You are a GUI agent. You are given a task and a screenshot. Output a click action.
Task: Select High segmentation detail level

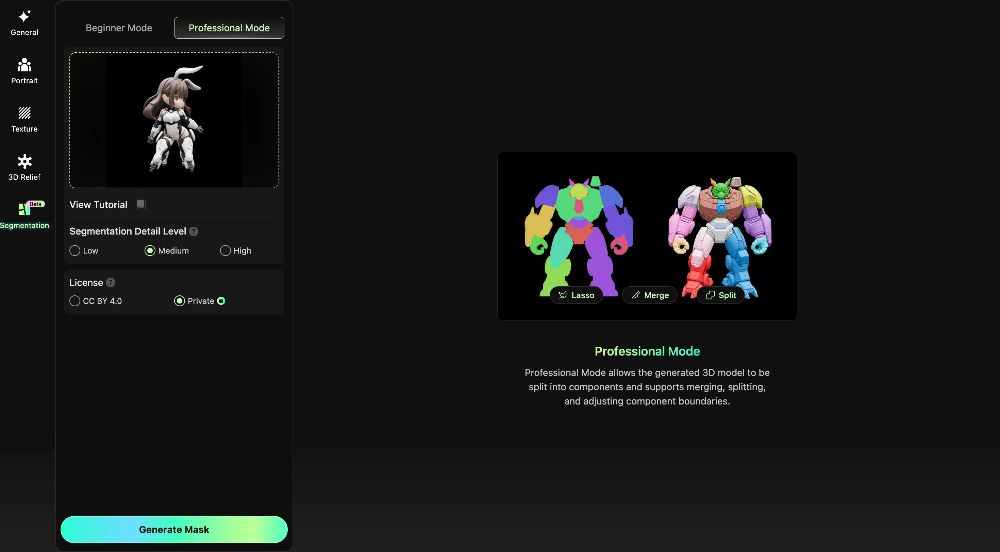[x=225, y=251]
